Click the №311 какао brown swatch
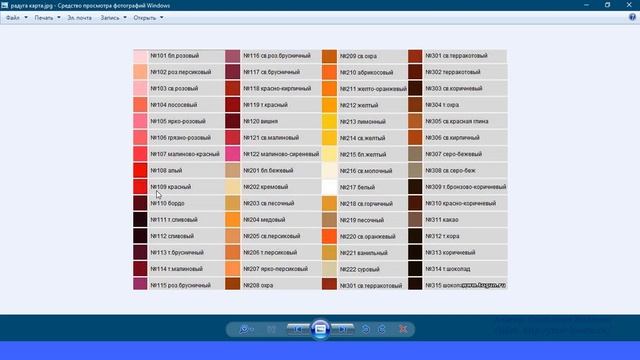This screenshot has height=360, width=640. pyautogui.click(x=415, y=220)
